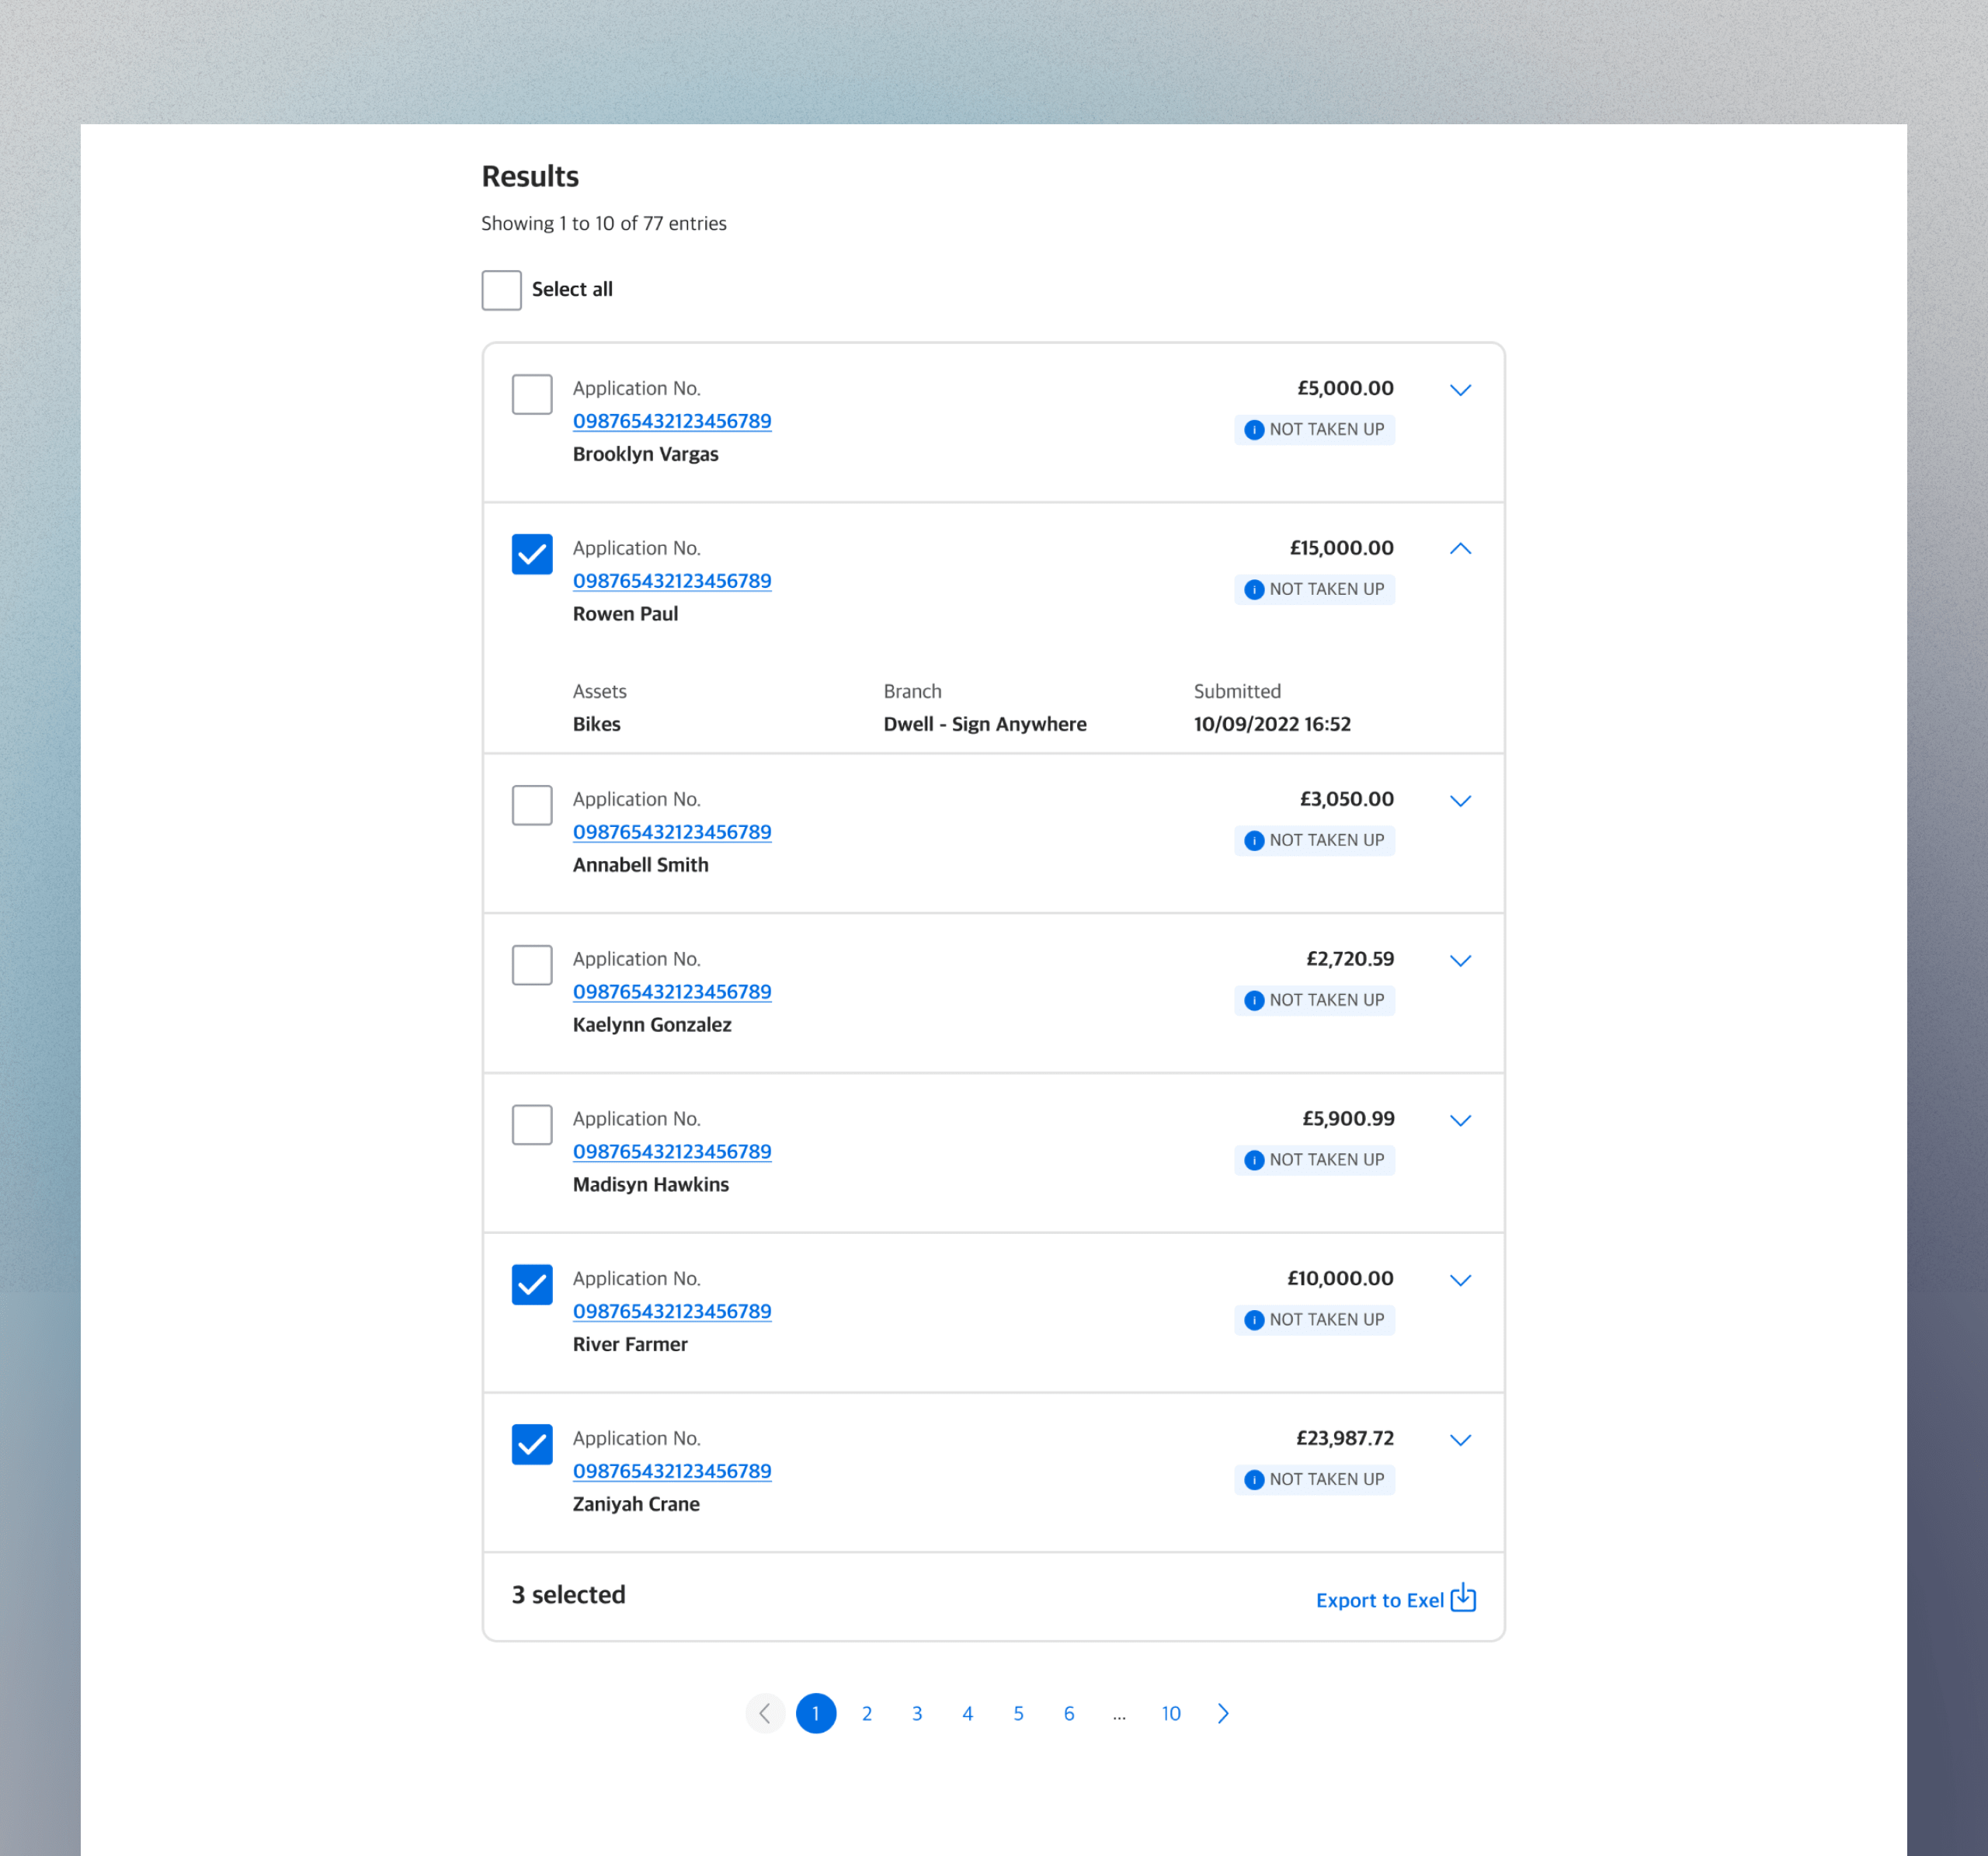This screenshot has height=1856, width=1988.
Task: Click the name Kaelynn Gonzalez
Action: point(652,1025)
